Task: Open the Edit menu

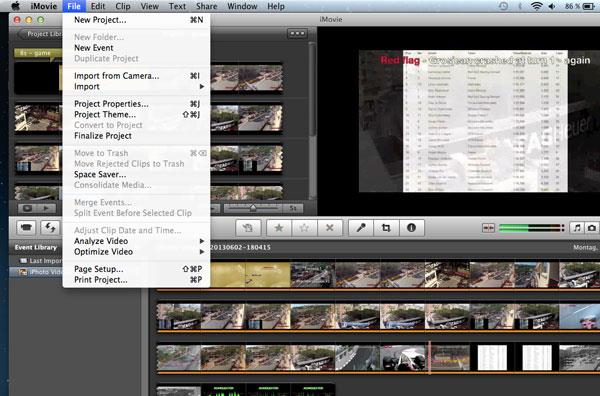Action: [98, 6]
